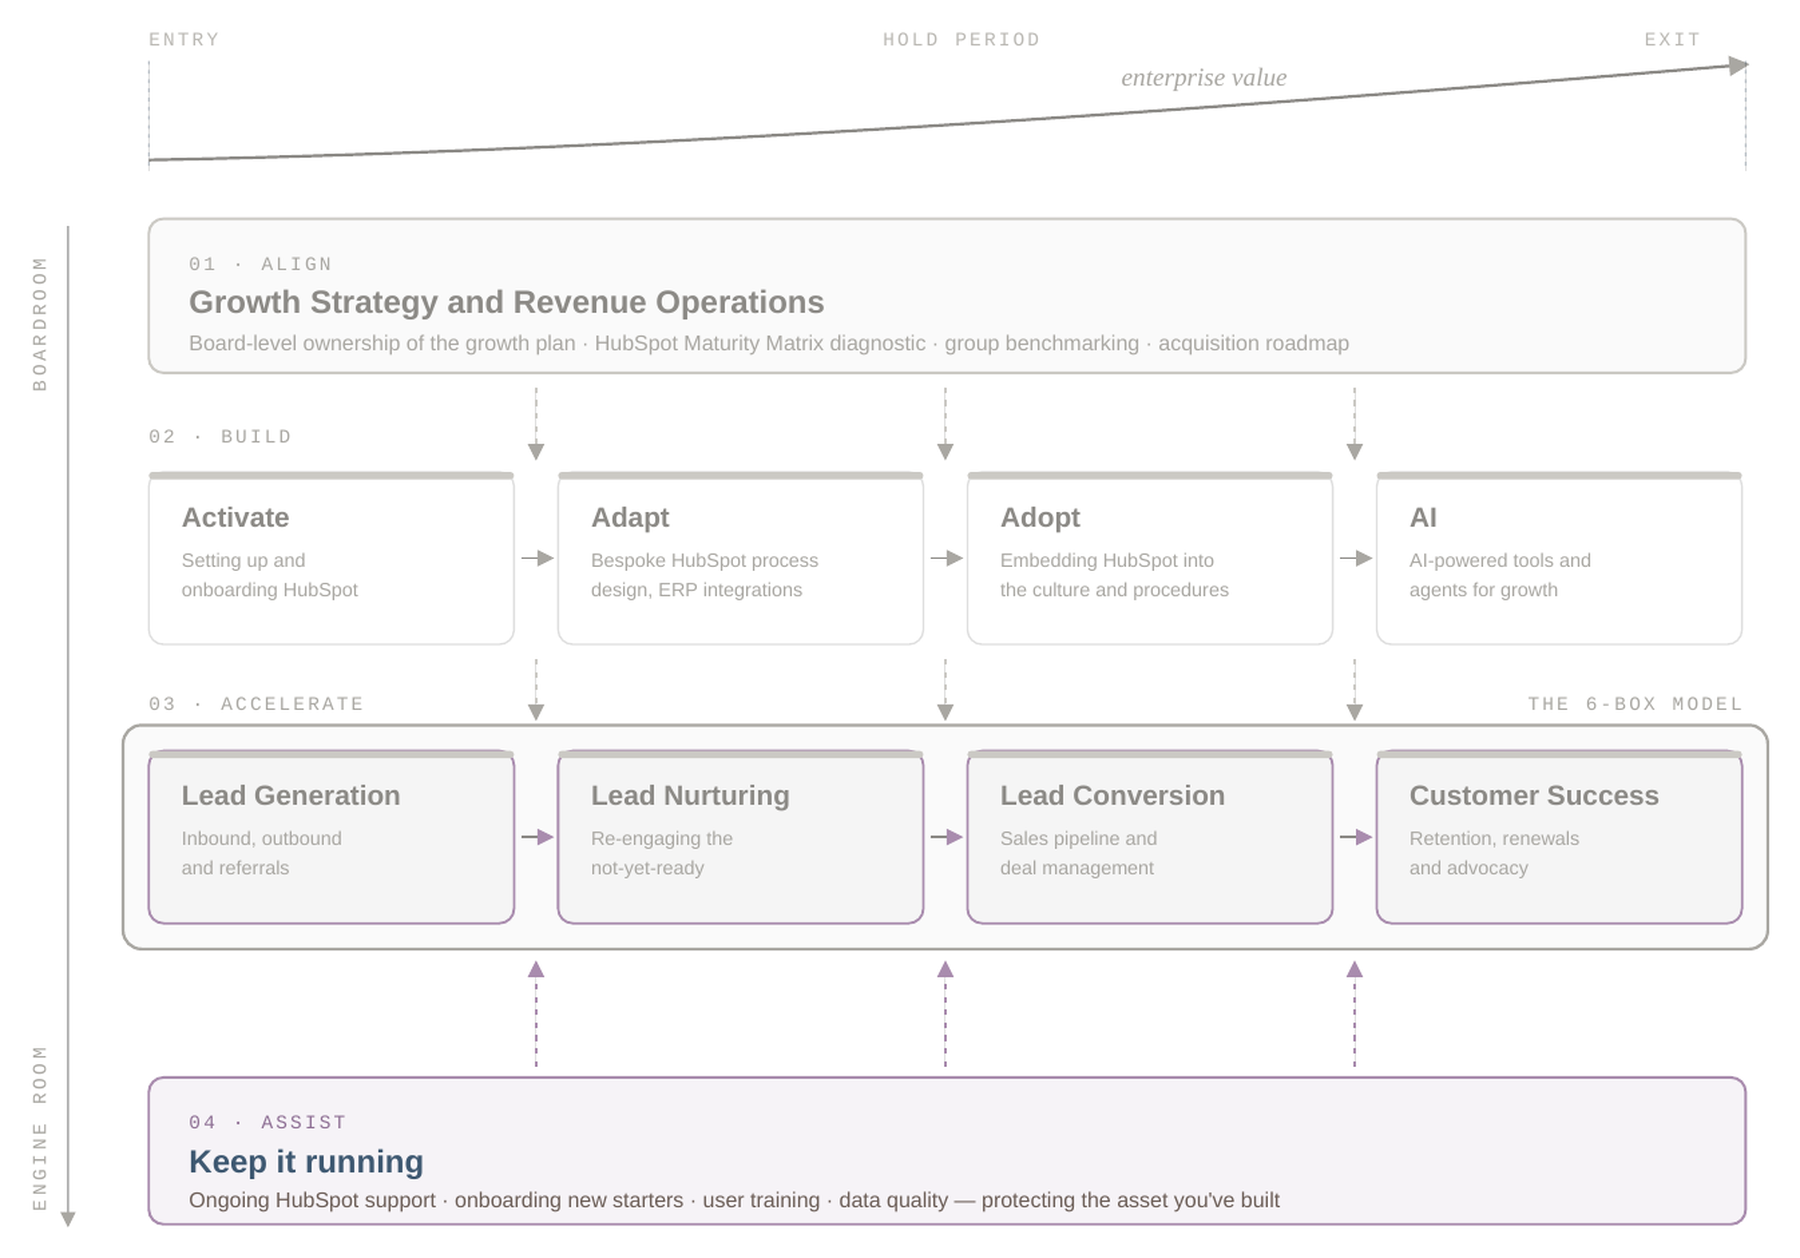This screenshot has height=1258, width=1800.
Task: Click 'Sales pipeline and deal management' text
Action: [x=1078, y=853]
